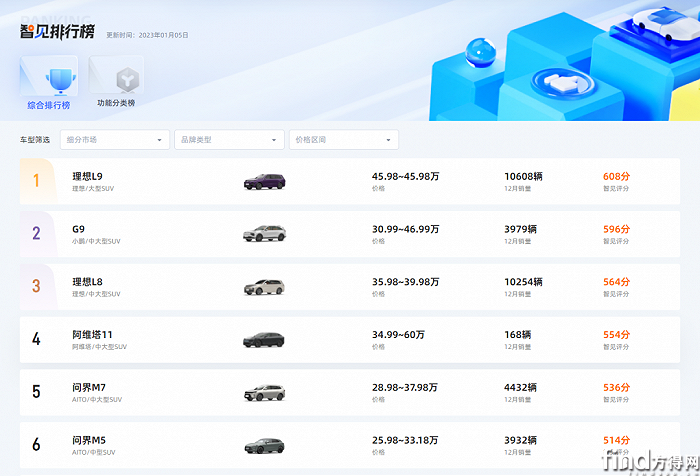
Task: Click the G9 car thumbnail
Action: click(x=264, y=234)
